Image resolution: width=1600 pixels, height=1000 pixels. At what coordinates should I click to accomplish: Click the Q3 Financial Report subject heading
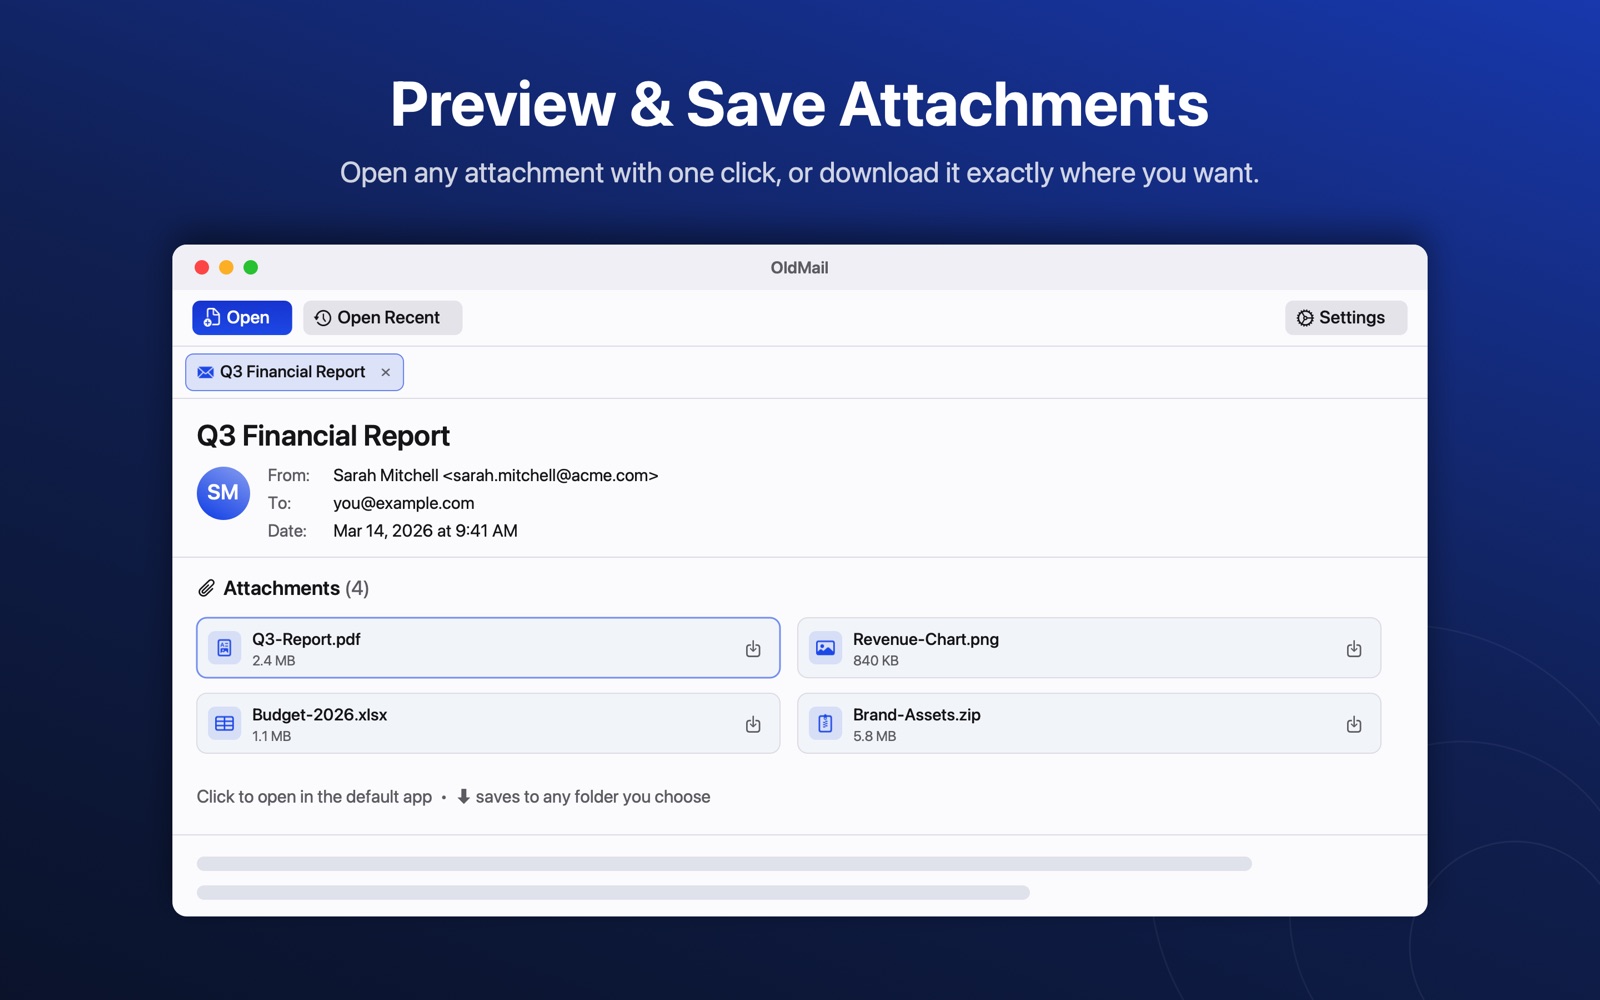(x=323, y=436)
